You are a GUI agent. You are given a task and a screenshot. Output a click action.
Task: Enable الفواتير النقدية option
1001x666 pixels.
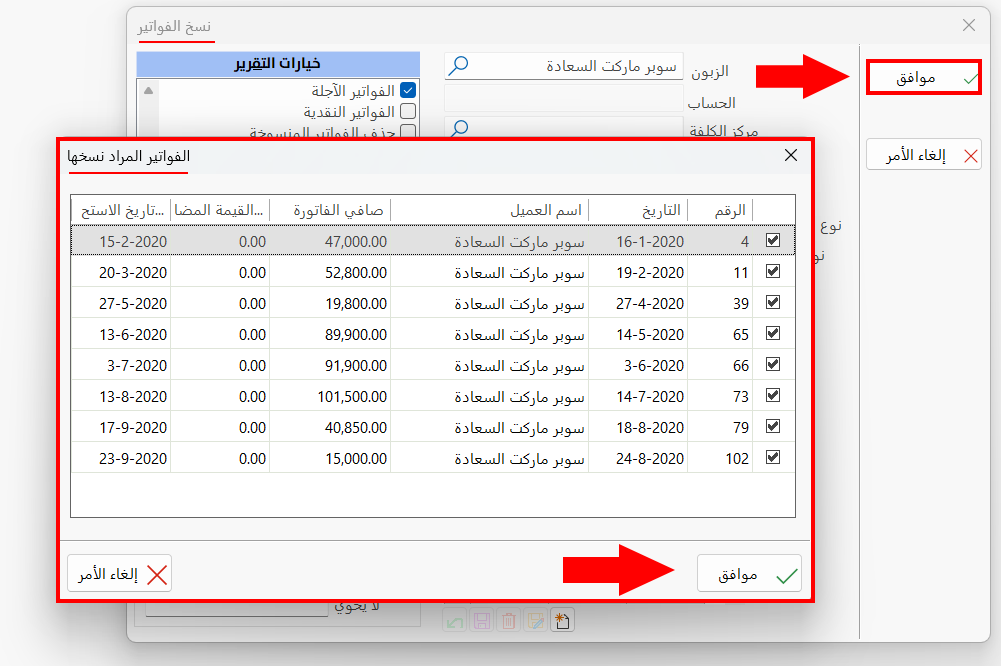click(x=408, y=110)
